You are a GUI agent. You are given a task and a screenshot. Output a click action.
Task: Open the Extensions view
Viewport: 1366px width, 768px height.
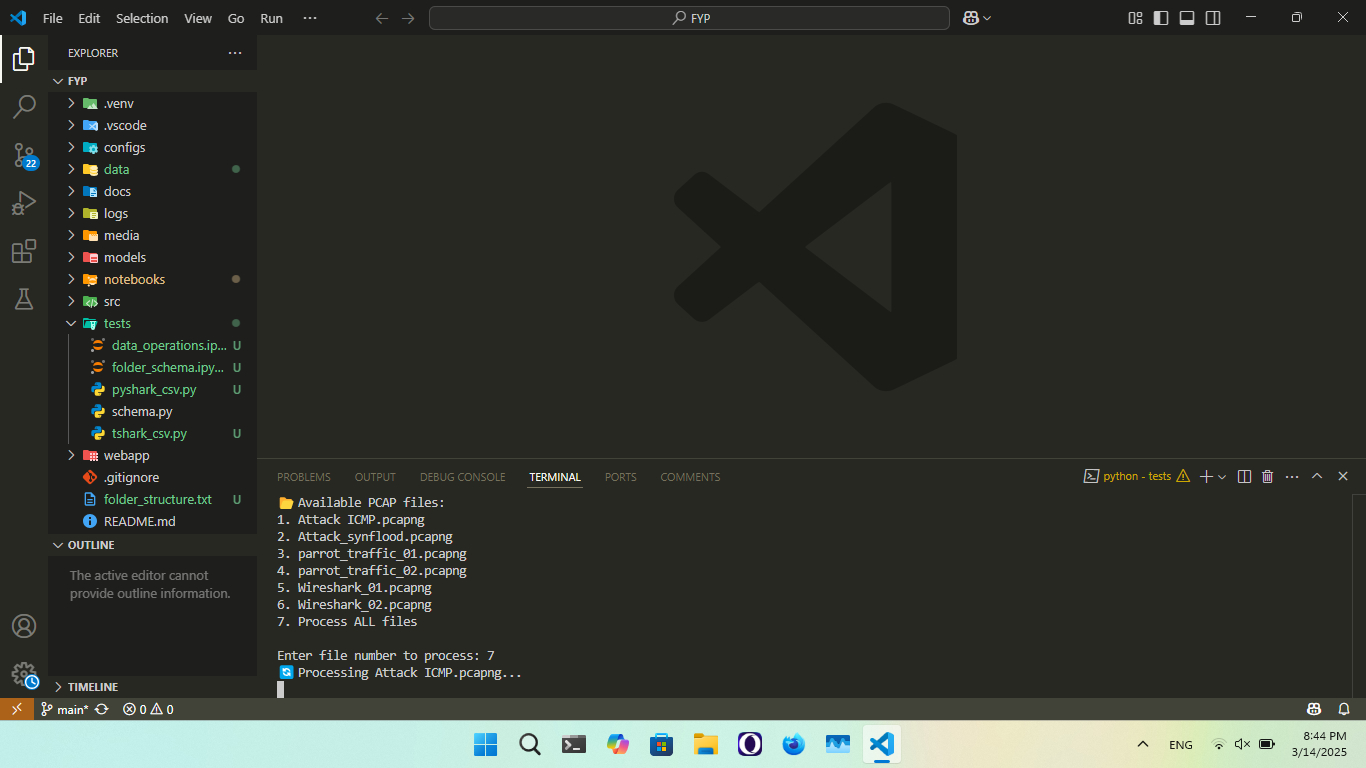pos(24,251)
